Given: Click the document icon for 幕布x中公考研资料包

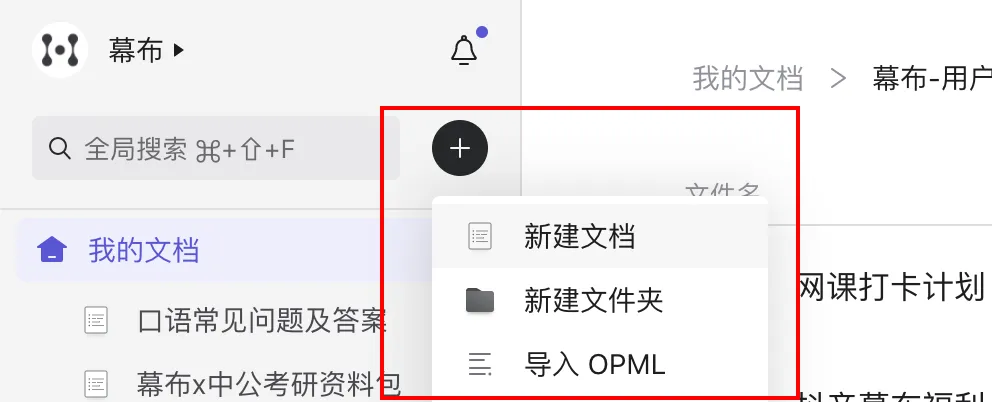Looking at the screenshot, I should tap(96, 384).
